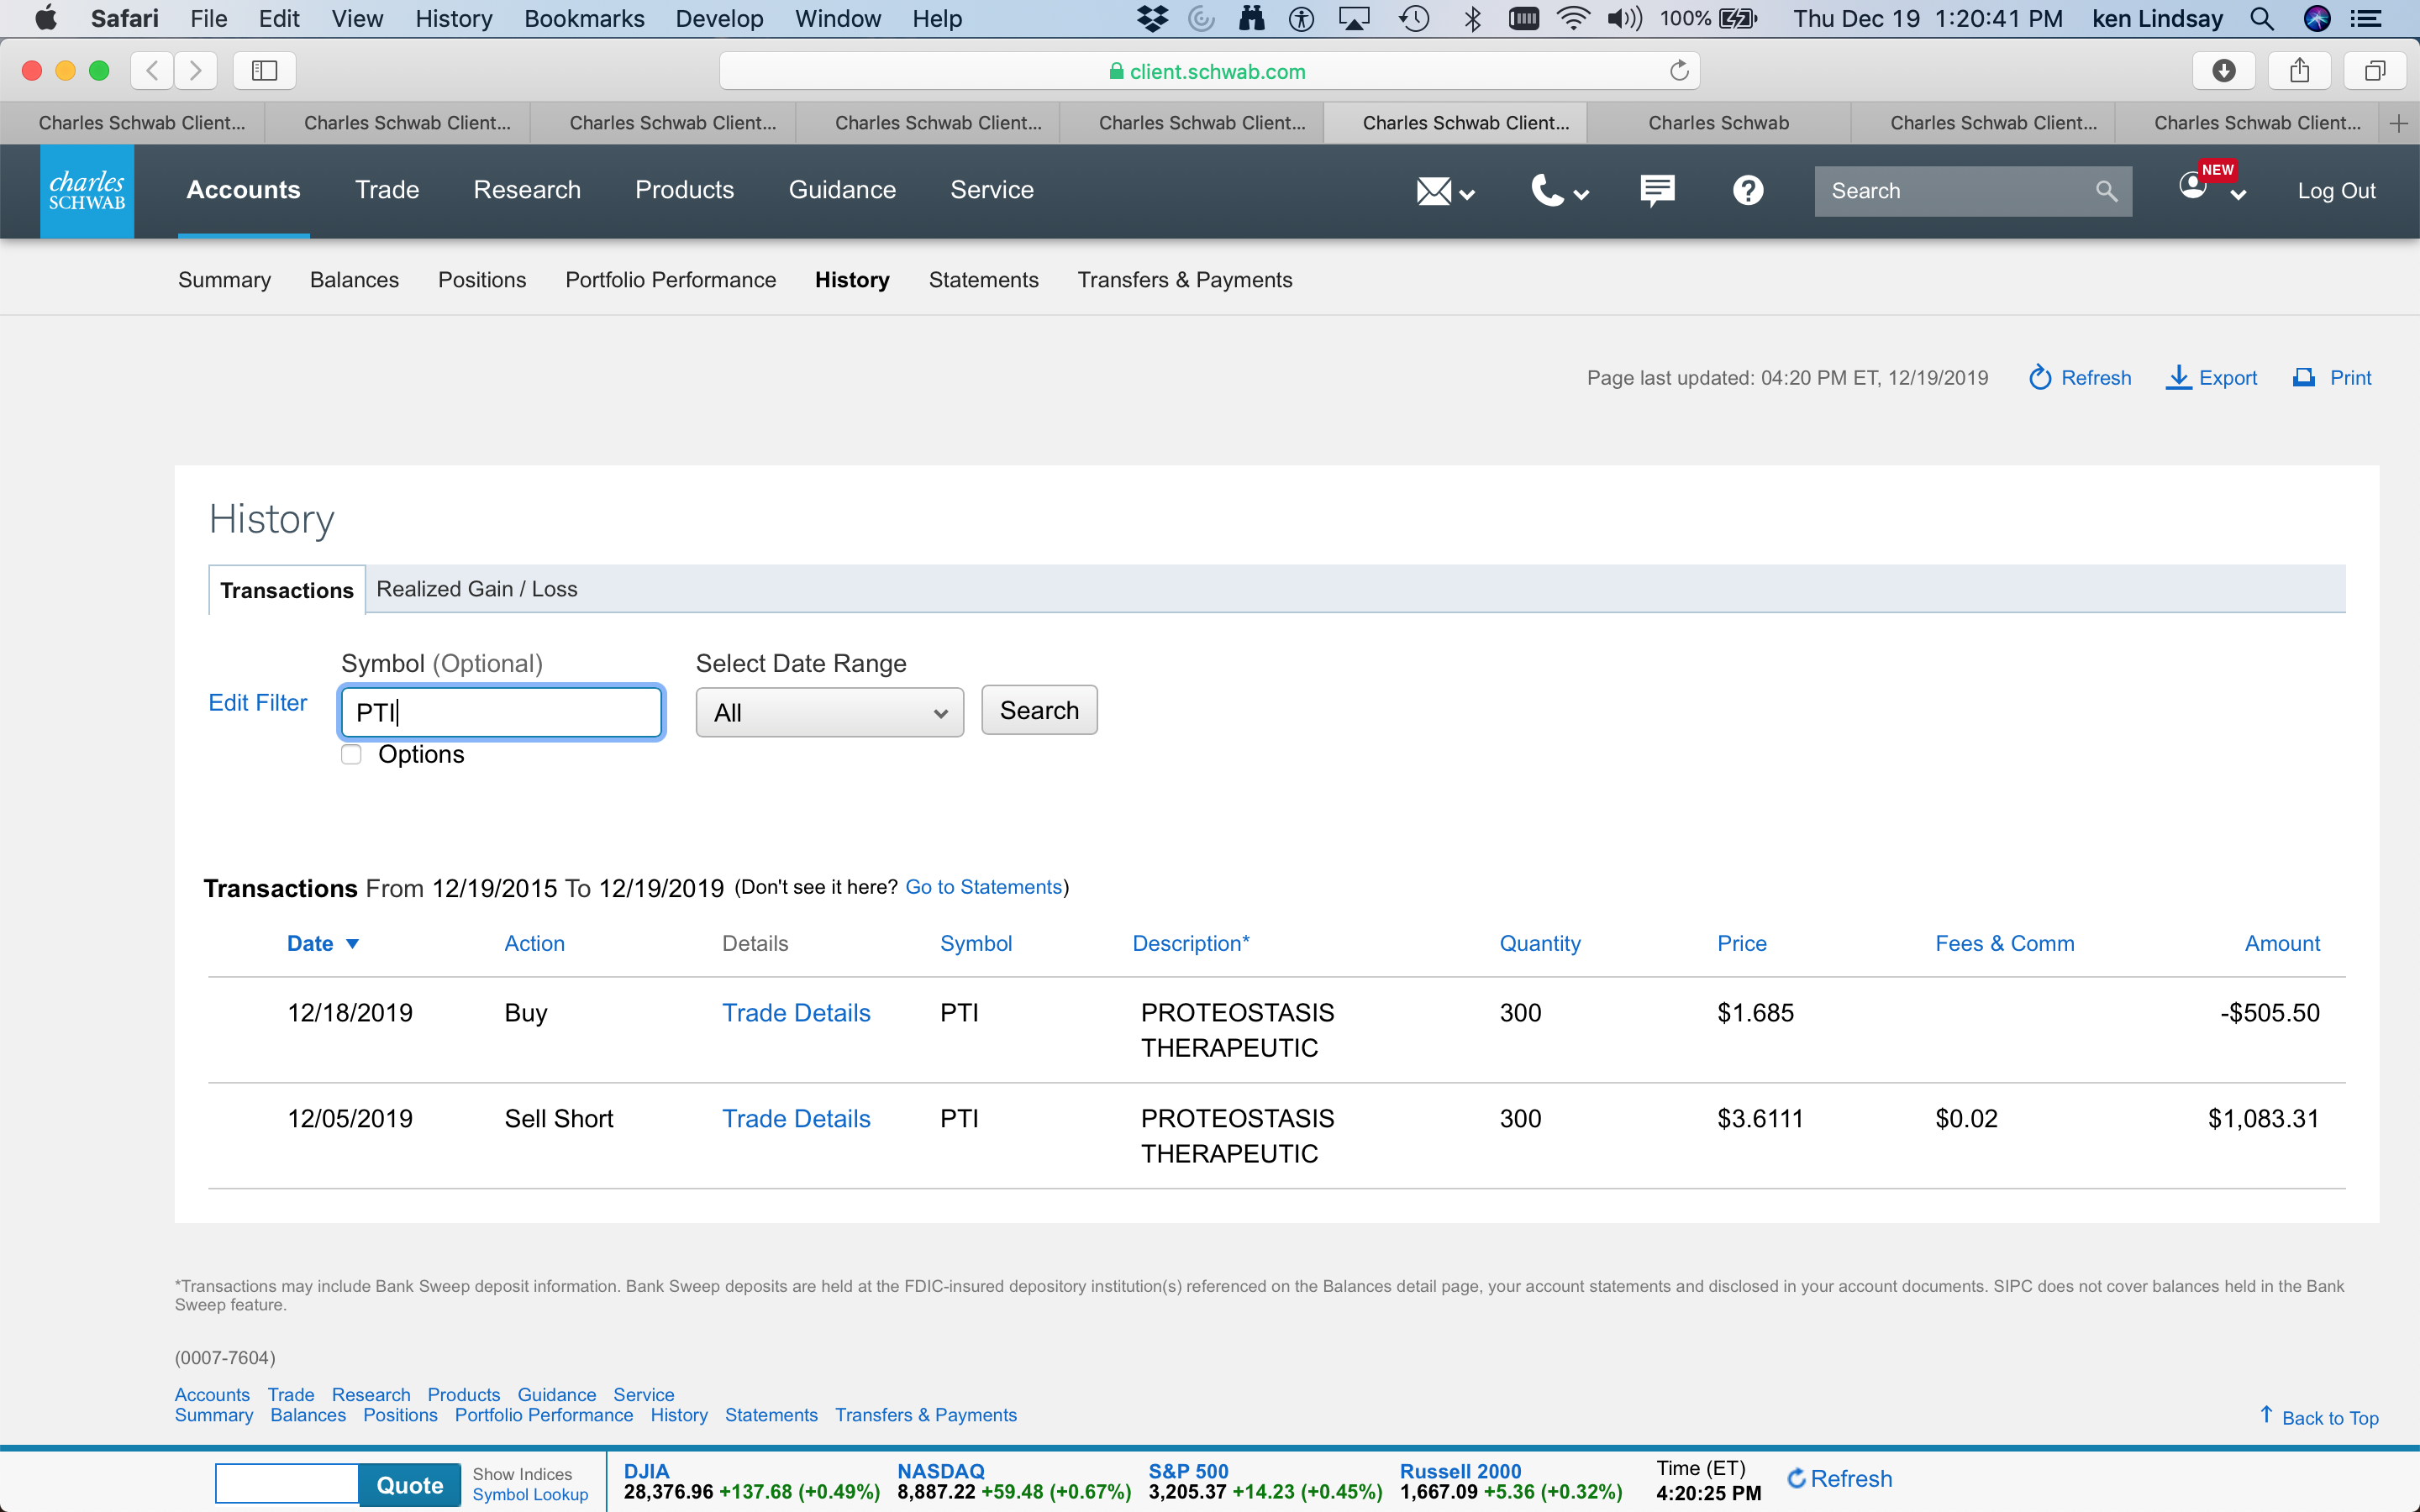Image resolution: width=2420 pixels, height=1512 pixels.
Task: Click the Charles Schwab logo
Action: coord(87,190)
